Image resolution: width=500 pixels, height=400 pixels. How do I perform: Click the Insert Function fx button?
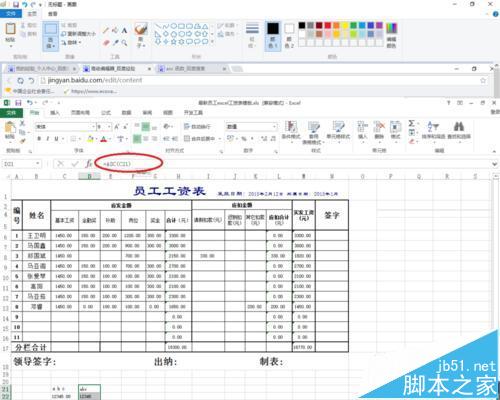coord(88,164)
